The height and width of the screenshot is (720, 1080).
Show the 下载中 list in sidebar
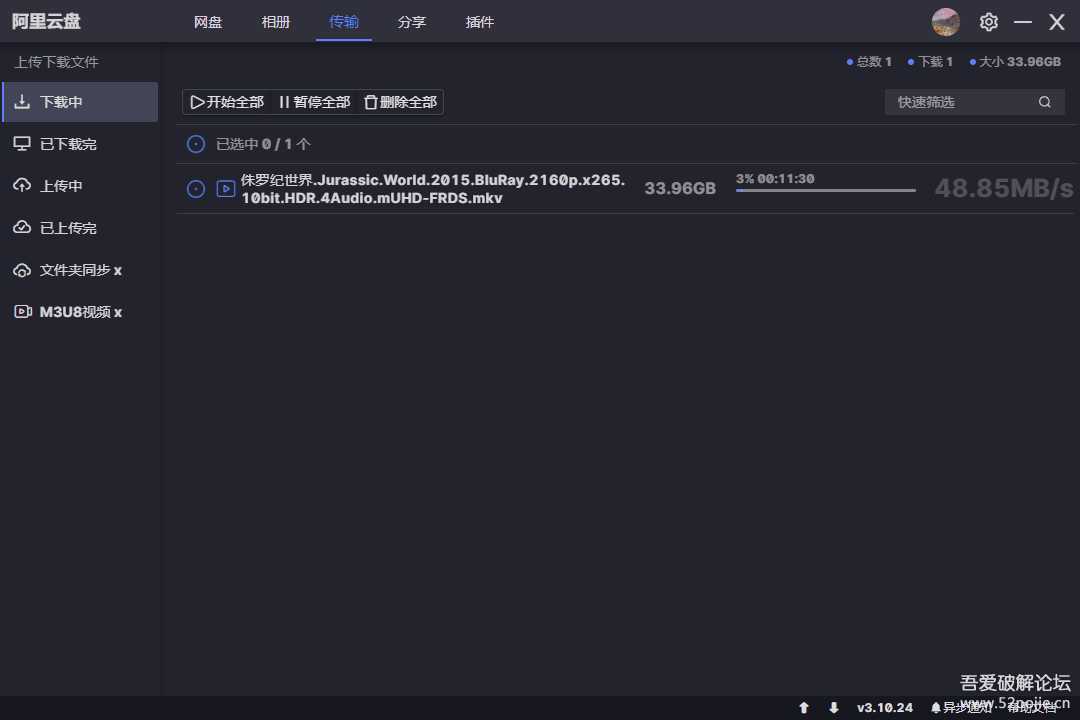[x=81, y=102]
